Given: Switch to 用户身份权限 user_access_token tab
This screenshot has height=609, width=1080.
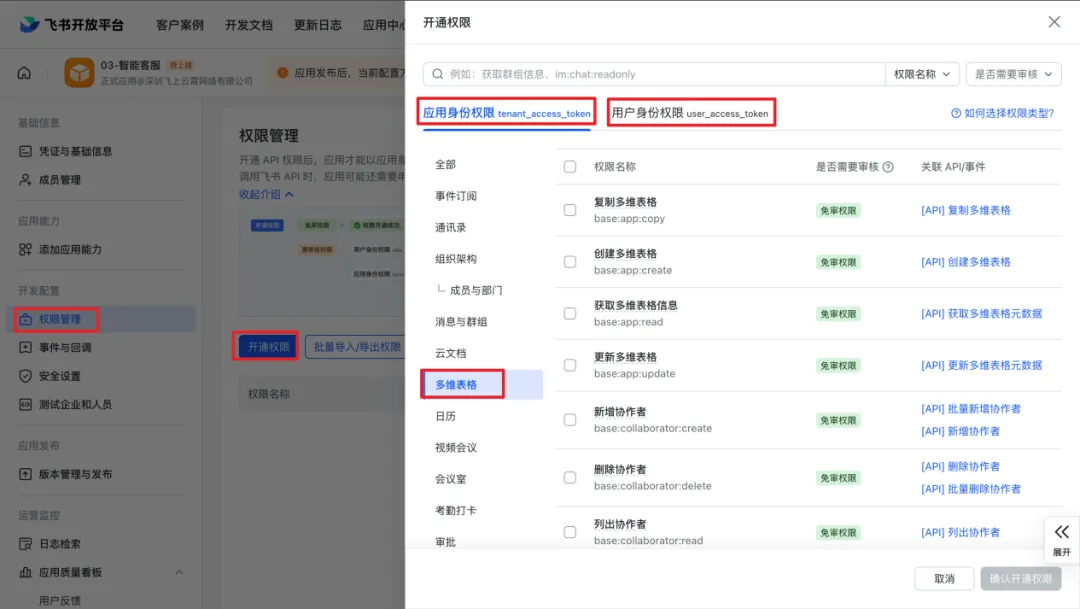Looking at the screenshot, I should [690, 113].
